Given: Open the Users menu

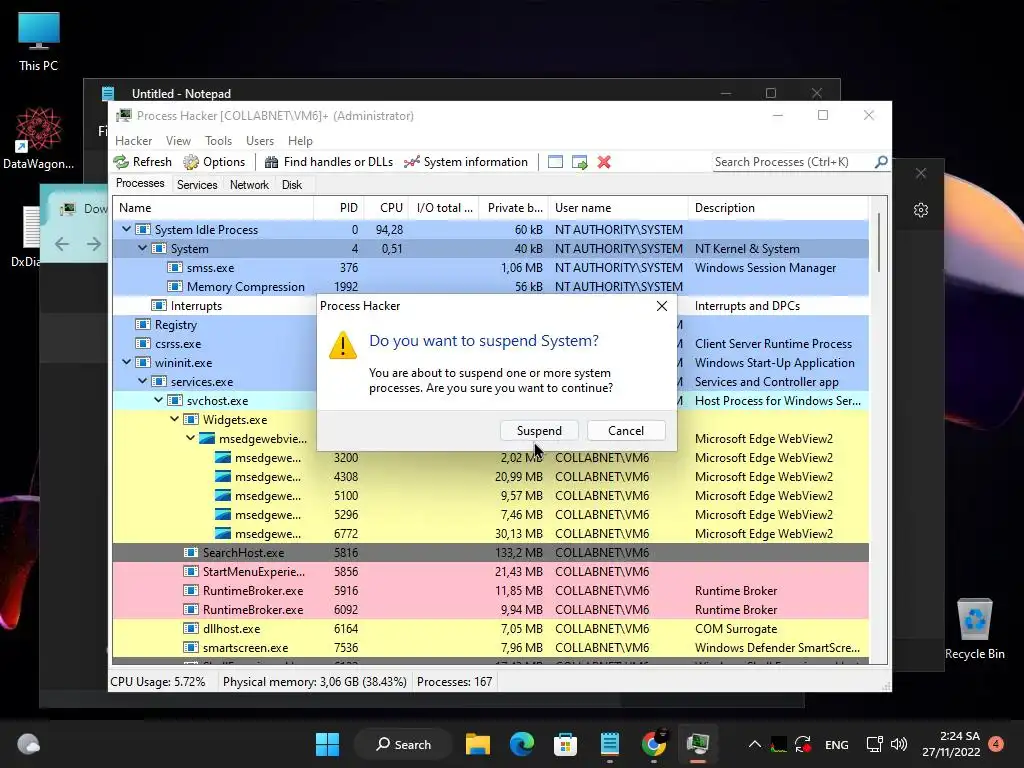Looking at the screenshot, I should tap(260, 141).
